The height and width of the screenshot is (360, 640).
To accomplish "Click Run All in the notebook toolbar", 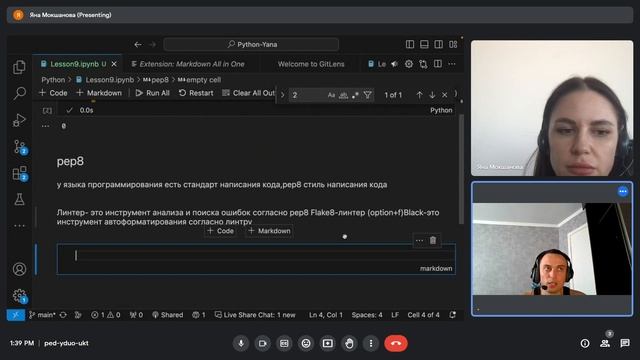I will tap(152, 93).
